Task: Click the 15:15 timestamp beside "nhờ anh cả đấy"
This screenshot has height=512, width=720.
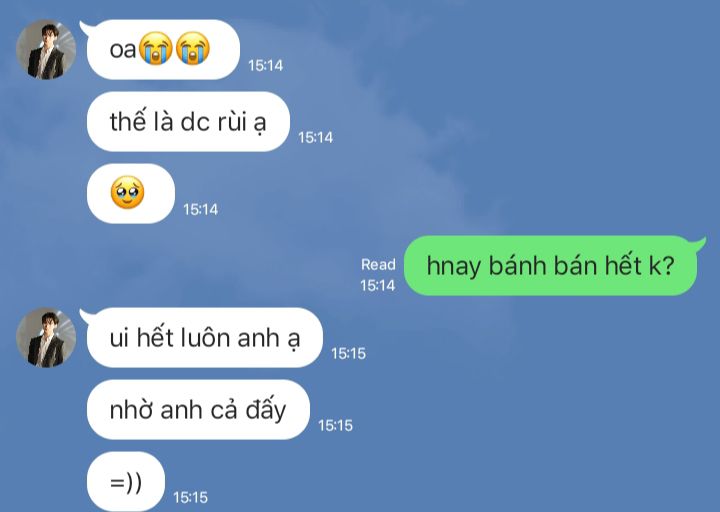Action: (x=335, y=425)
